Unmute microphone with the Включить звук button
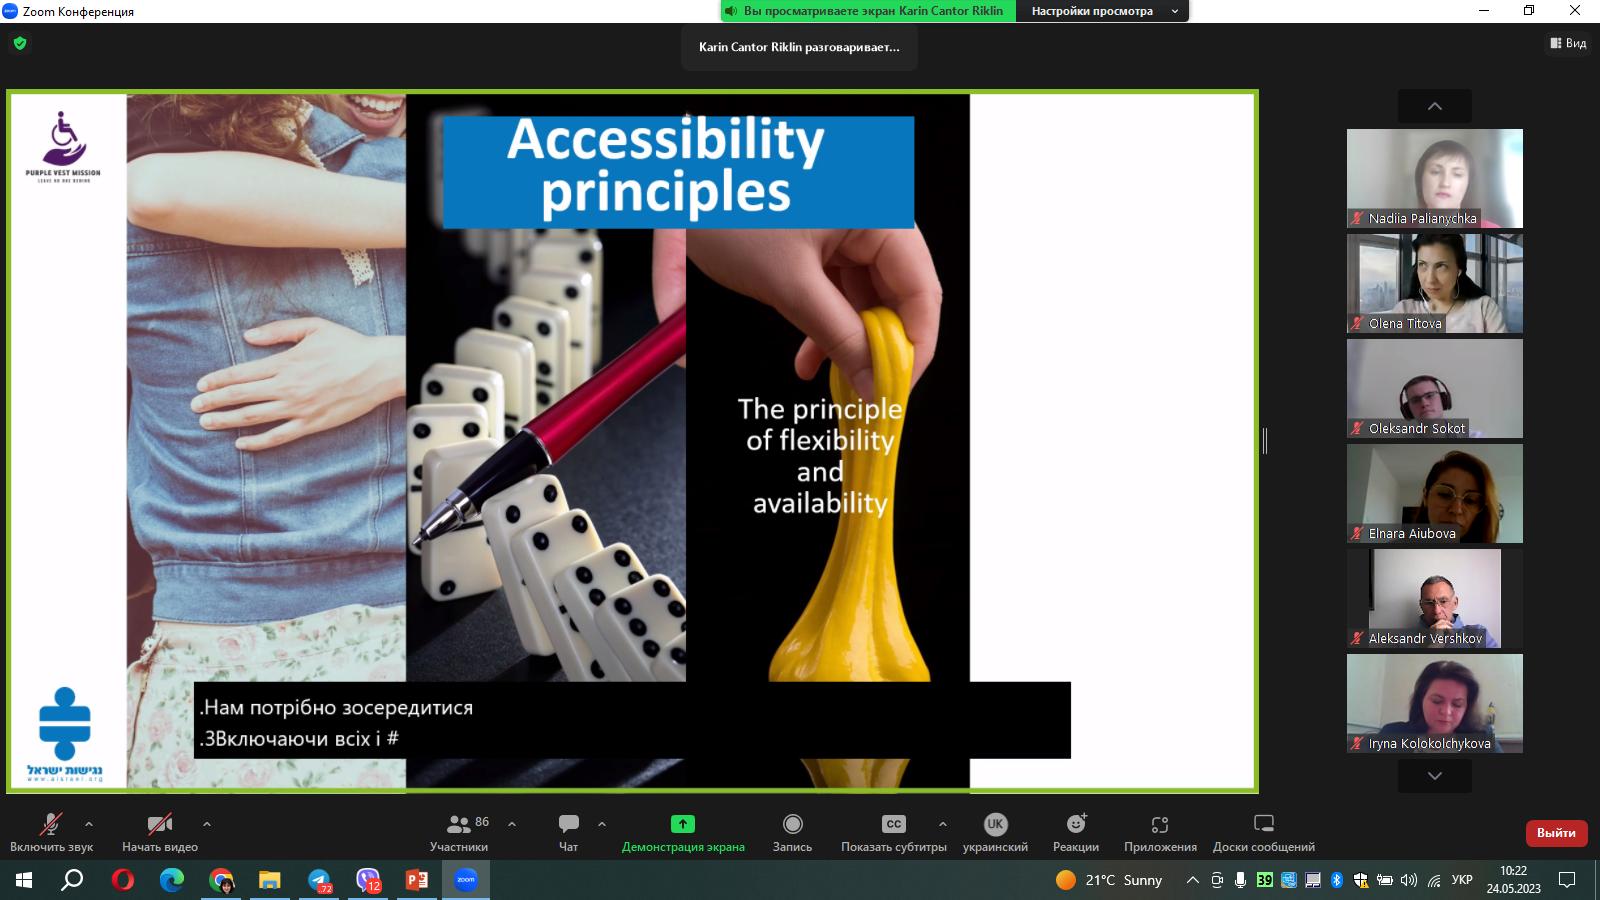Screen dimensions: 1600x900 [51, 833]
